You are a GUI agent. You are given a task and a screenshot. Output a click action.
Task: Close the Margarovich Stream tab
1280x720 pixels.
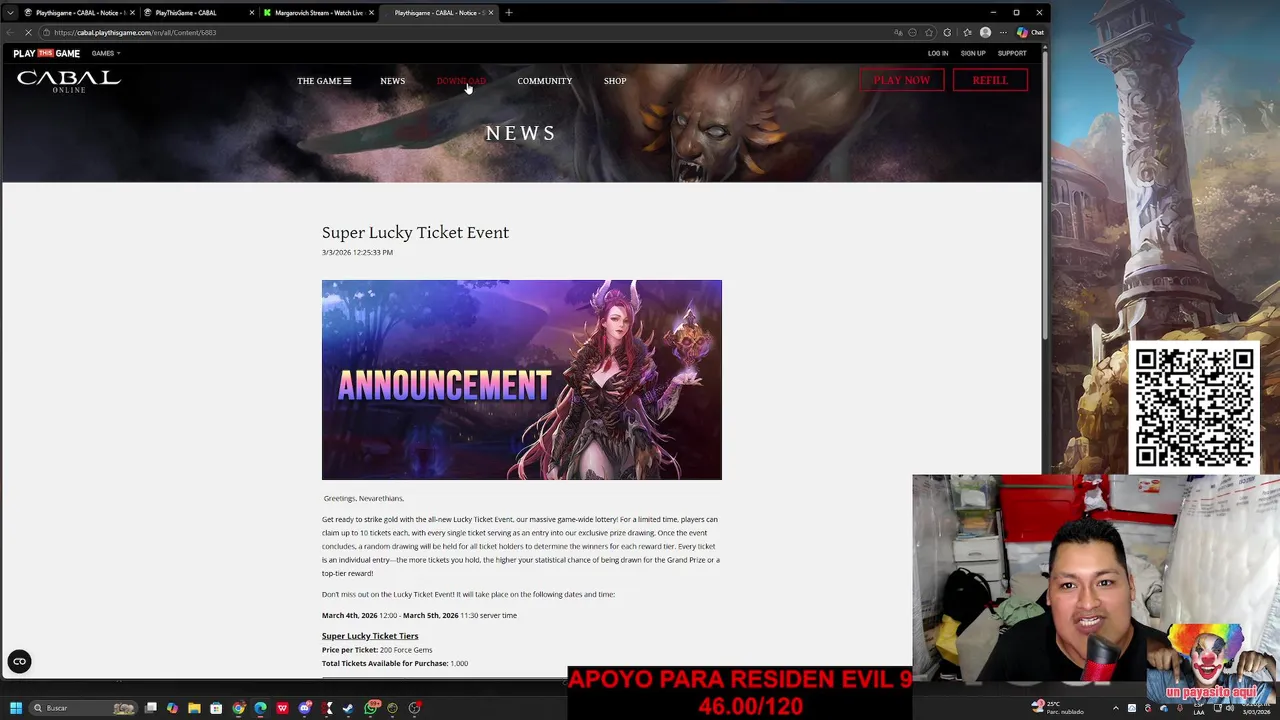(x=371, y=13)
